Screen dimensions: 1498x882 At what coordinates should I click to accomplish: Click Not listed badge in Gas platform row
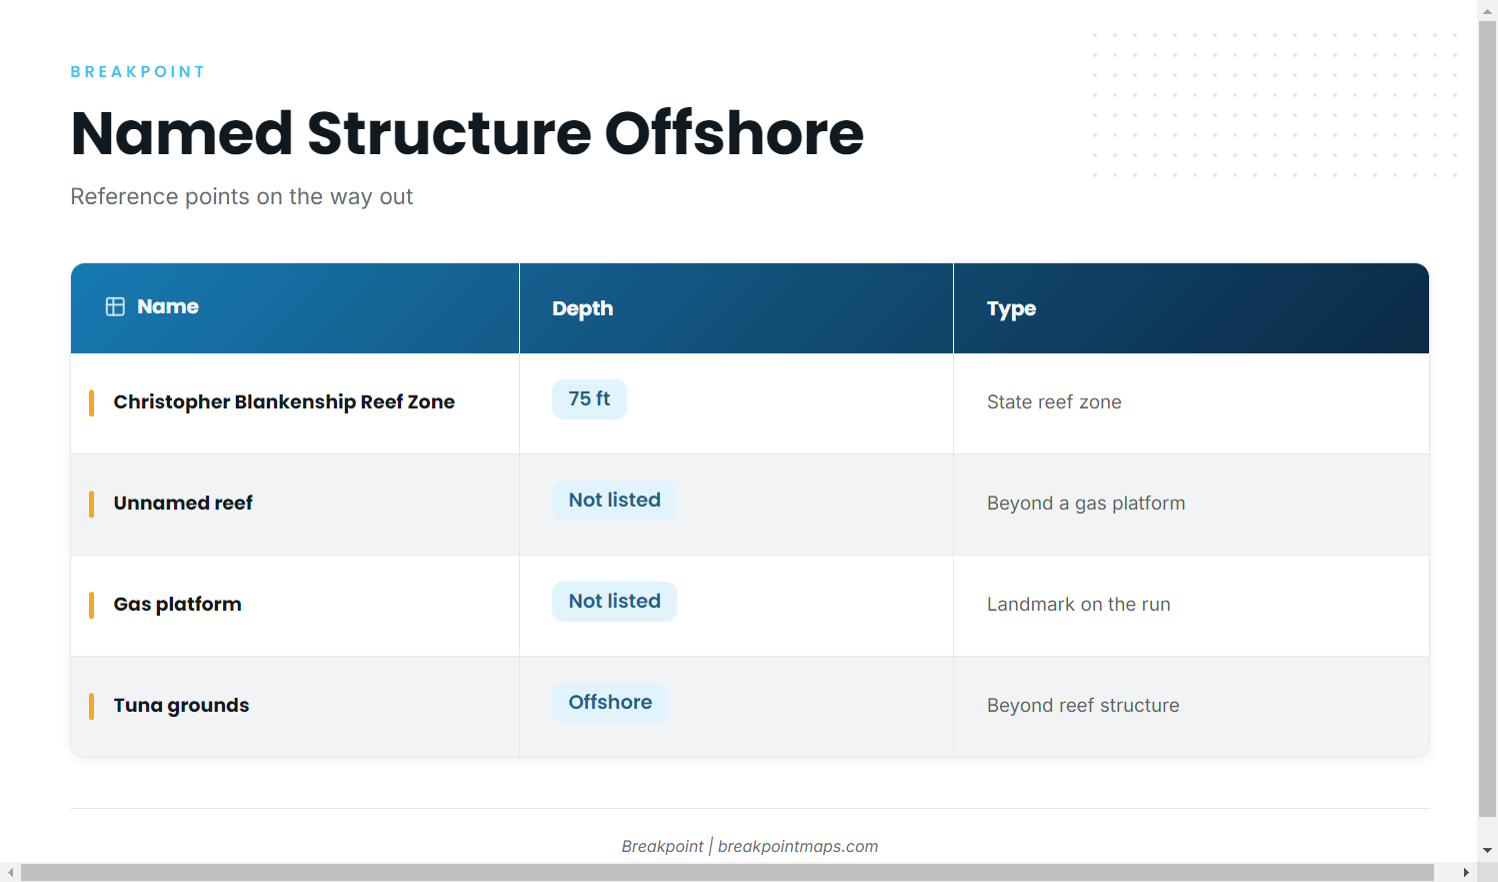point(614,601)
